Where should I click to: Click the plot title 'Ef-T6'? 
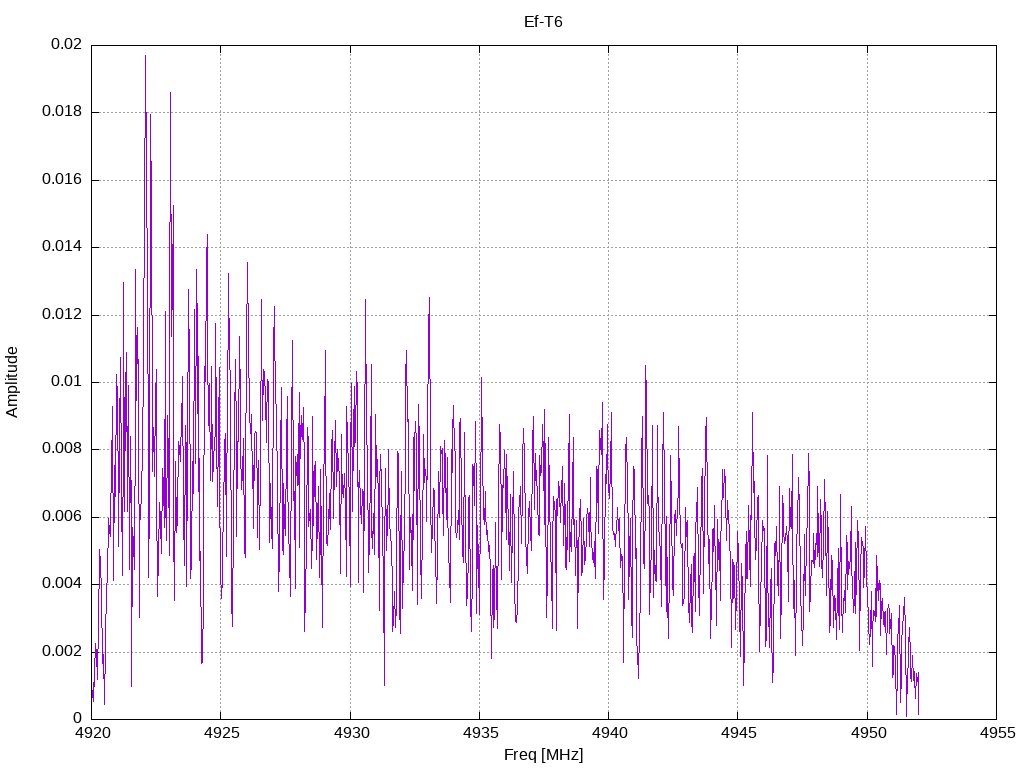tap(543, 22)
